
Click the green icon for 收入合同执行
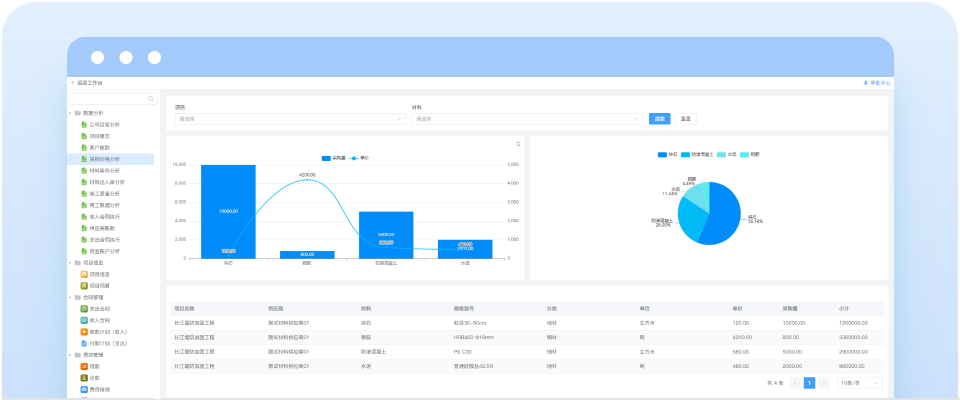[x=84, y=217]
